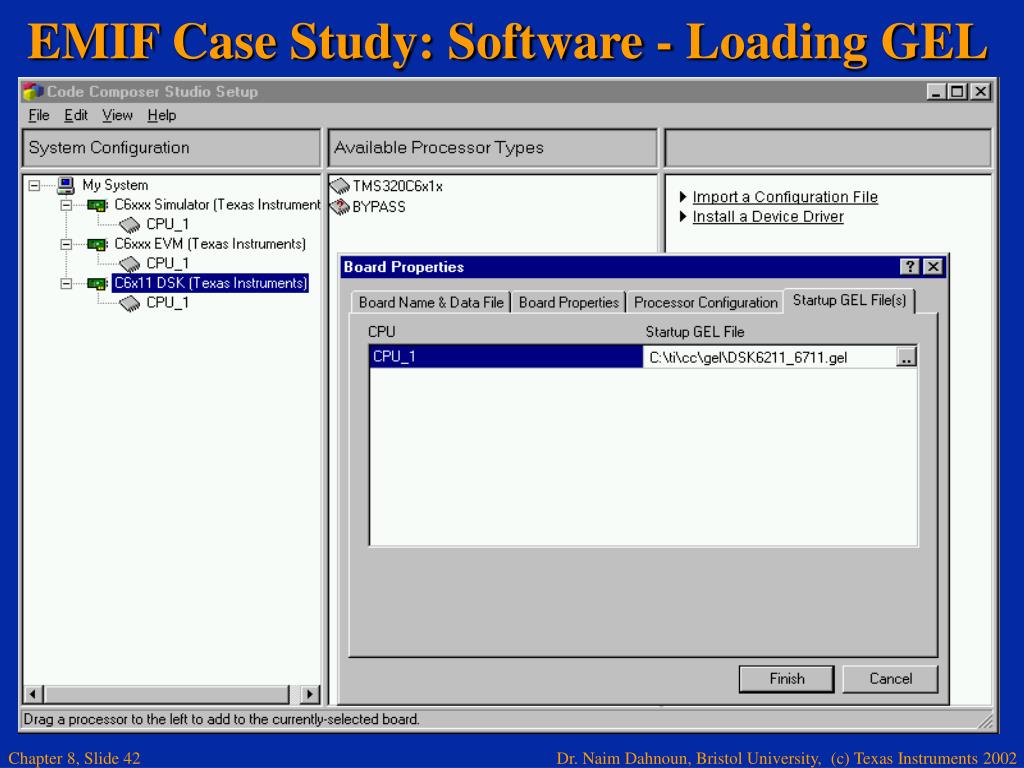Switch to the Processor Configuration tab
Screen dimensions: 1024x768
click(705, 302)
